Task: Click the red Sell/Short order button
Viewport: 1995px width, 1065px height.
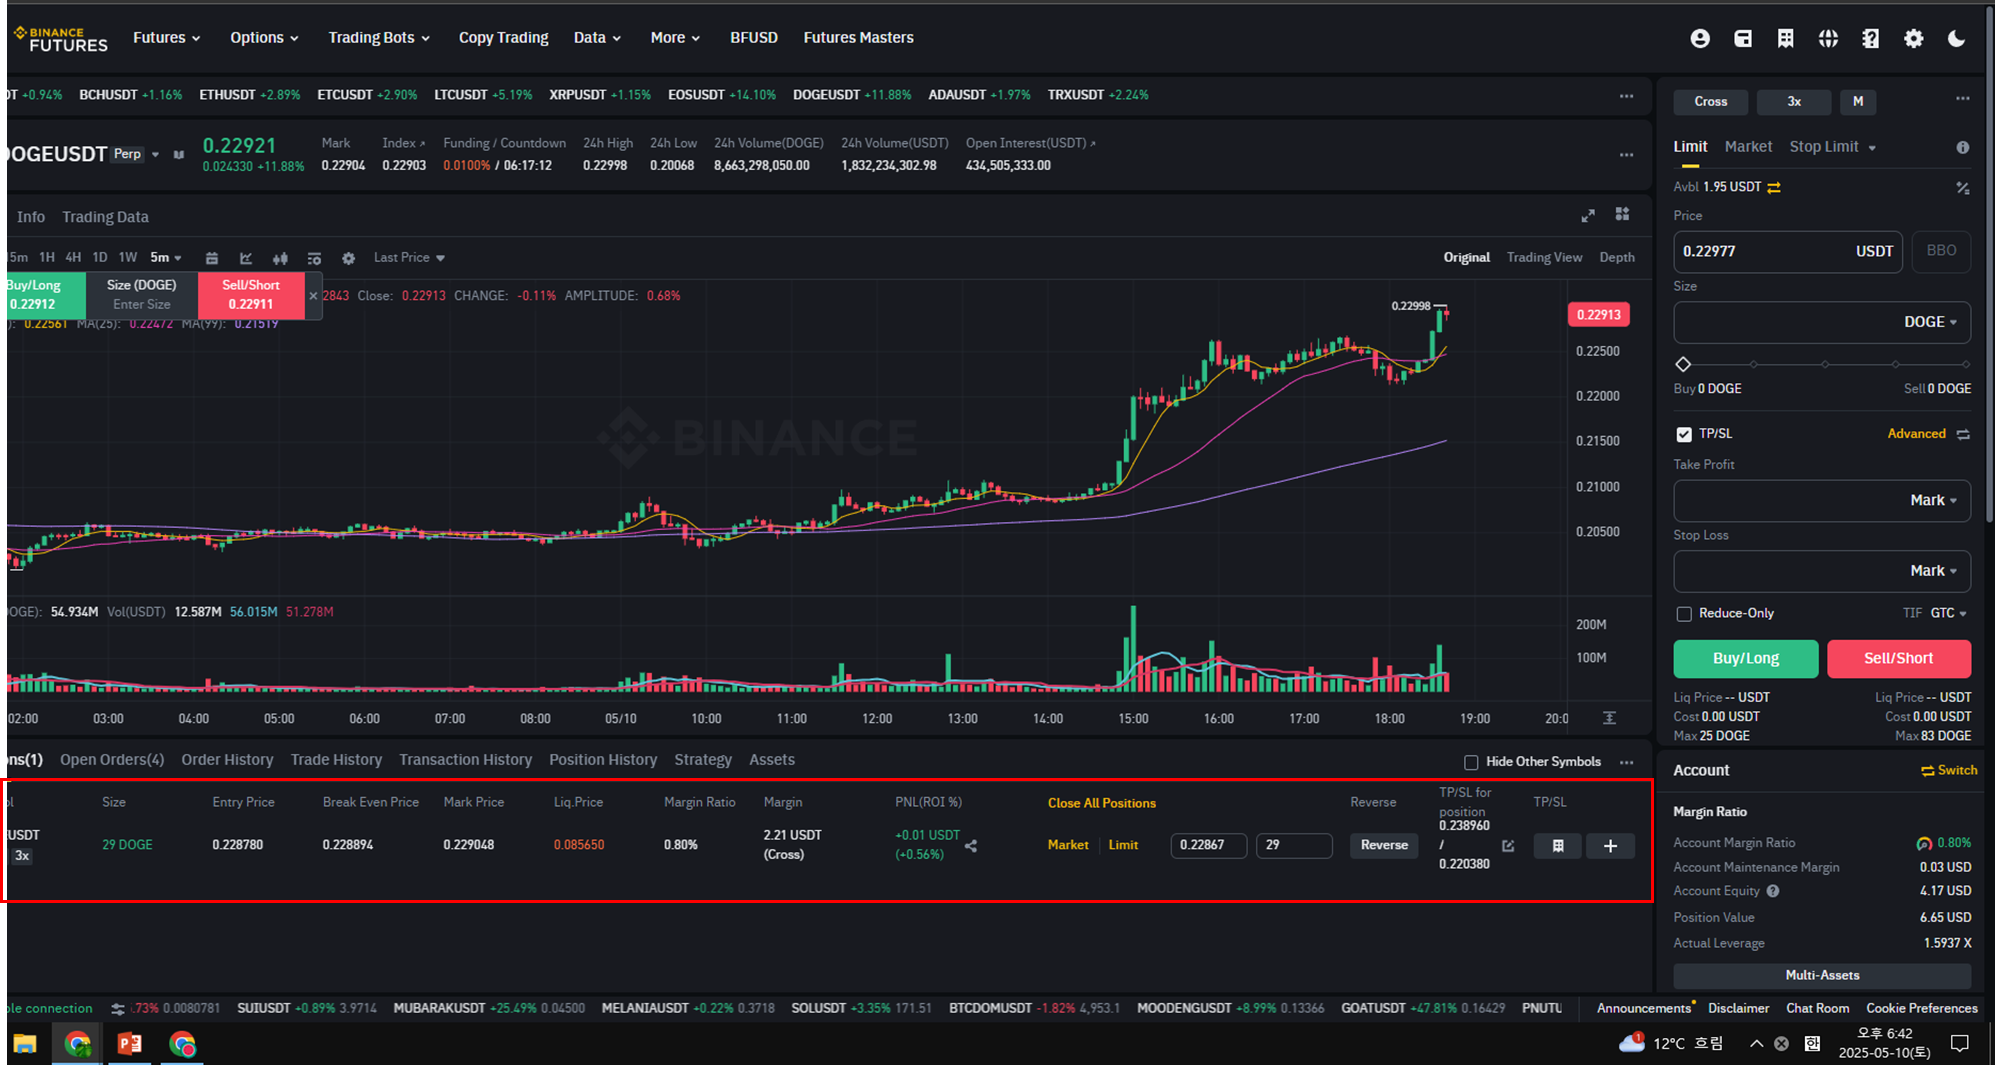Action: (1899, 659)
